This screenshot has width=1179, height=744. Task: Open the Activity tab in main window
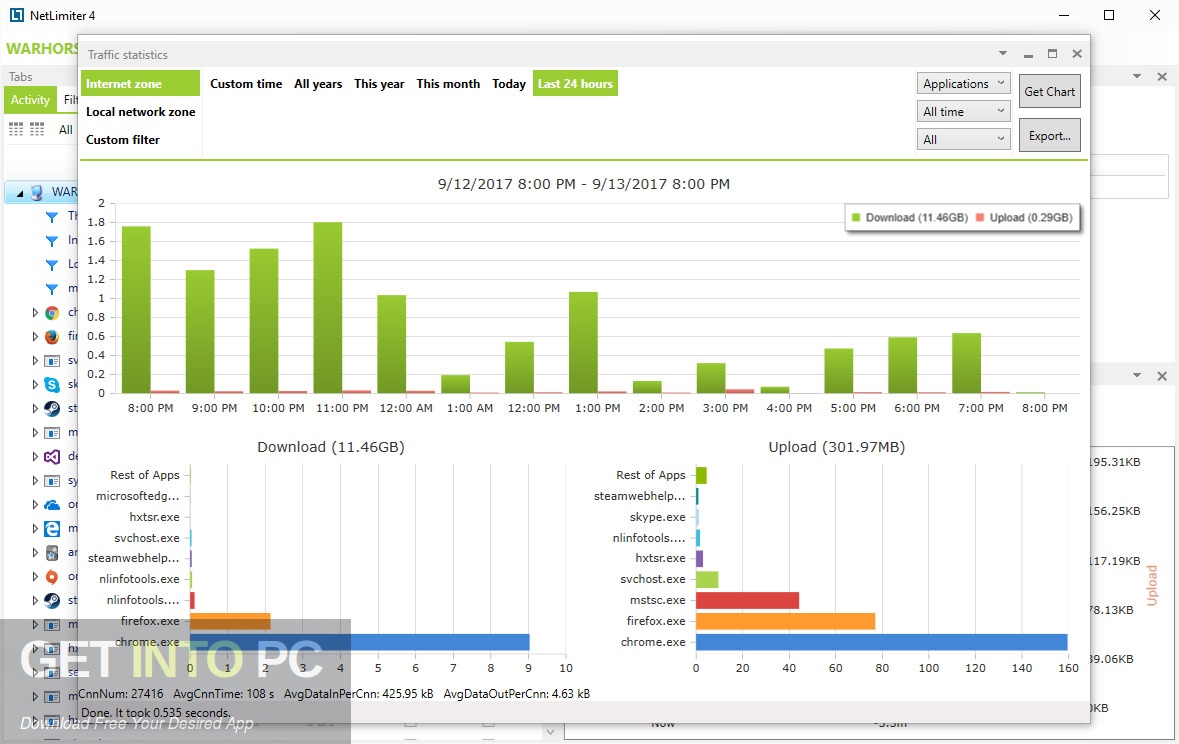tap(30, 99)
